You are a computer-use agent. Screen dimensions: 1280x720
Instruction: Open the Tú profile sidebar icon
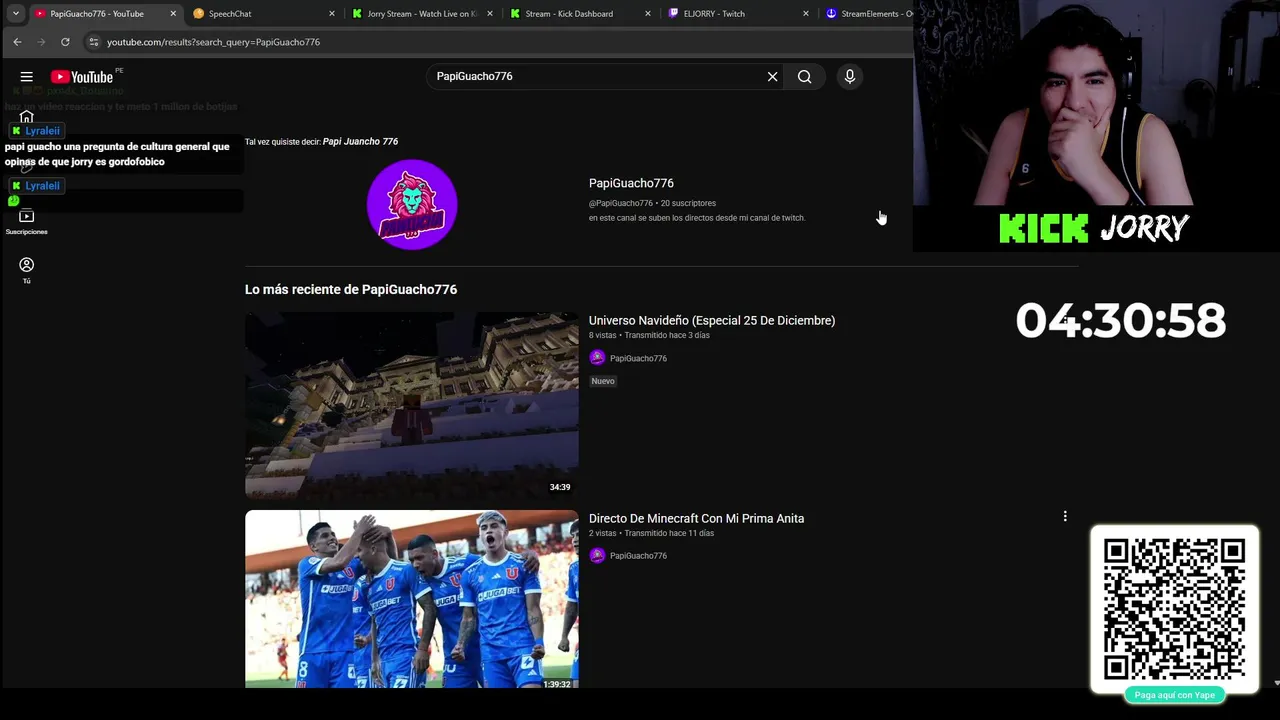(27, 270)
